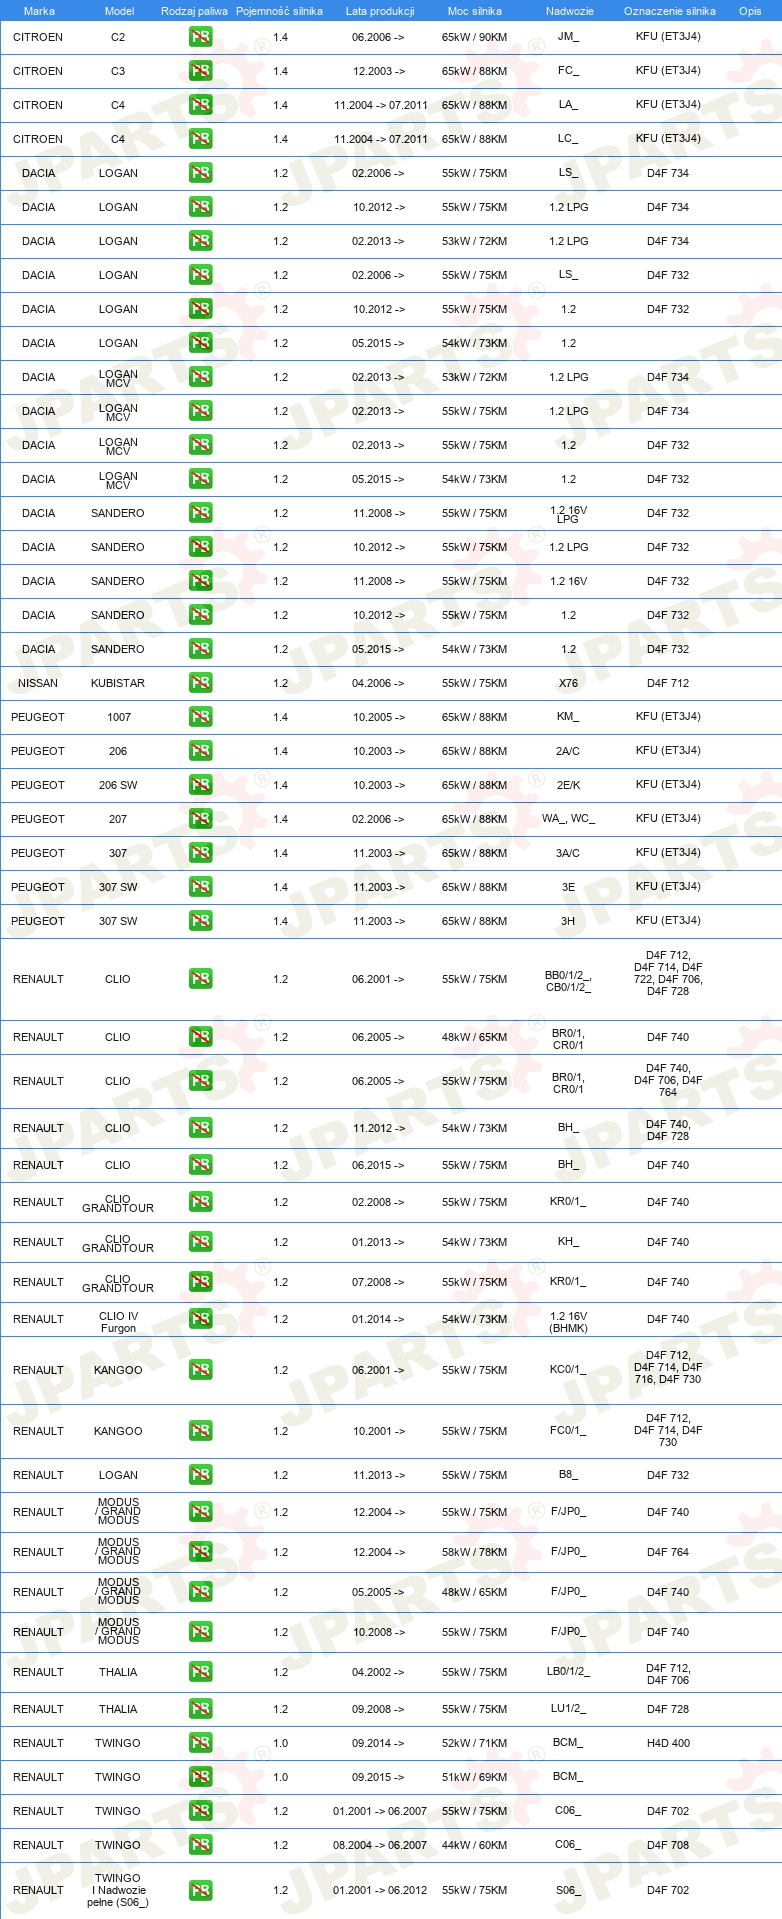
Task: Click the 09.2014 -> production date cell
Action: 378,1743
